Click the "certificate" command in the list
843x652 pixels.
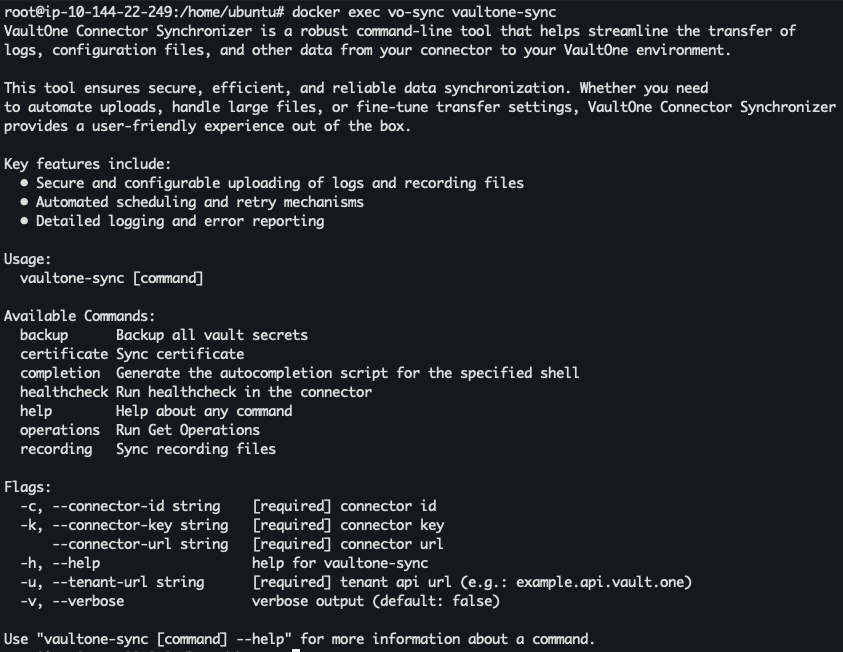coord(63,354)
